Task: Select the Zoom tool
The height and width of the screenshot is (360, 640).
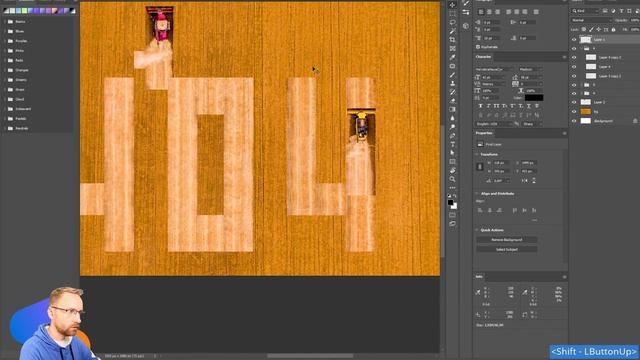Action: [452, 179]
